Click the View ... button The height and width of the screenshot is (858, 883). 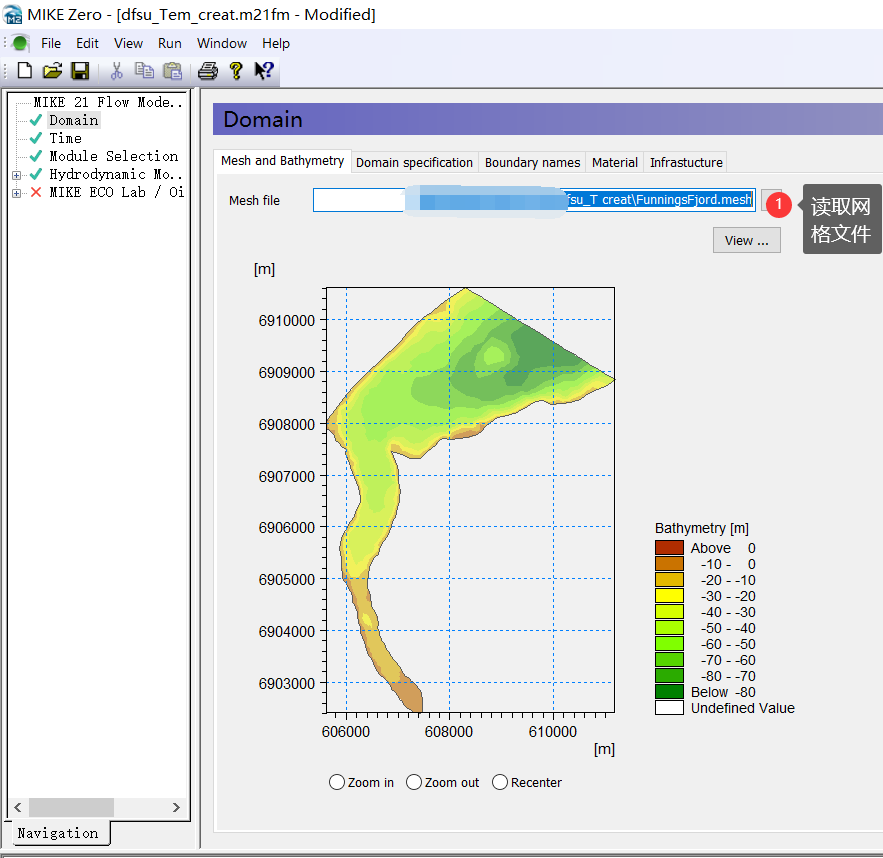pos(746,240)
